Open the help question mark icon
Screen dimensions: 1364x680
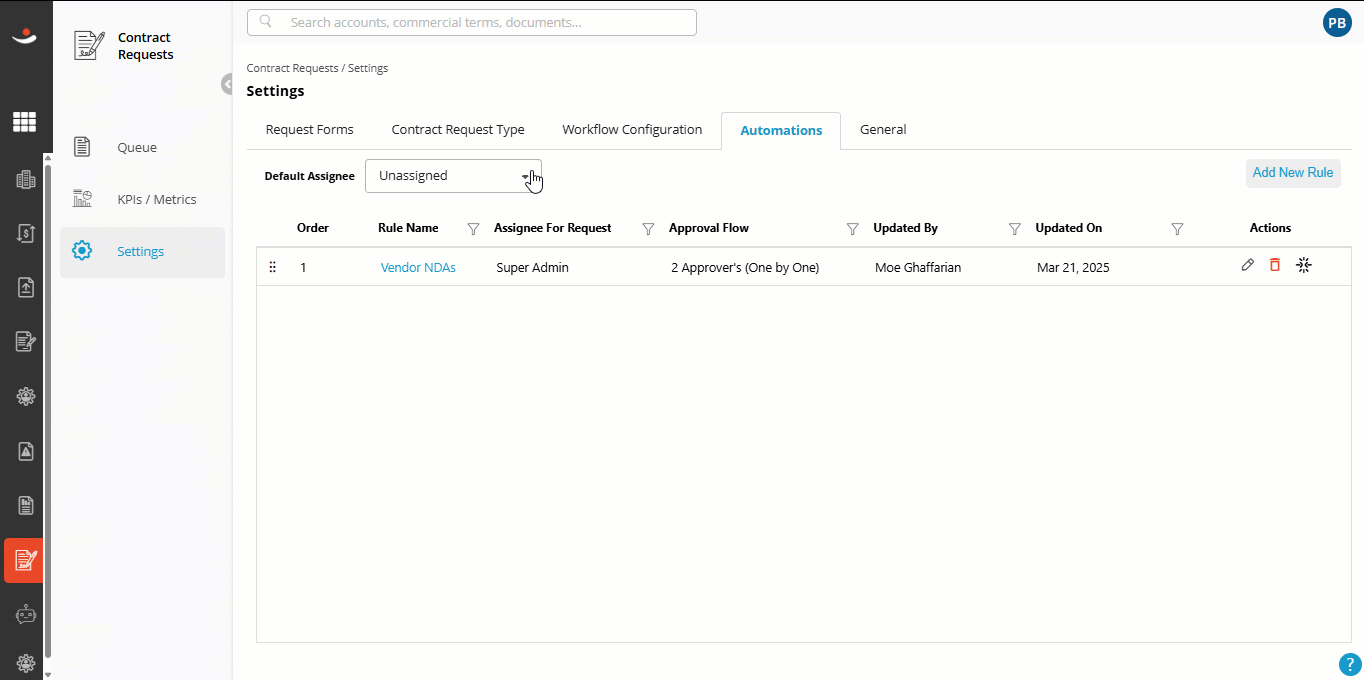click(x=1349, y=665)
